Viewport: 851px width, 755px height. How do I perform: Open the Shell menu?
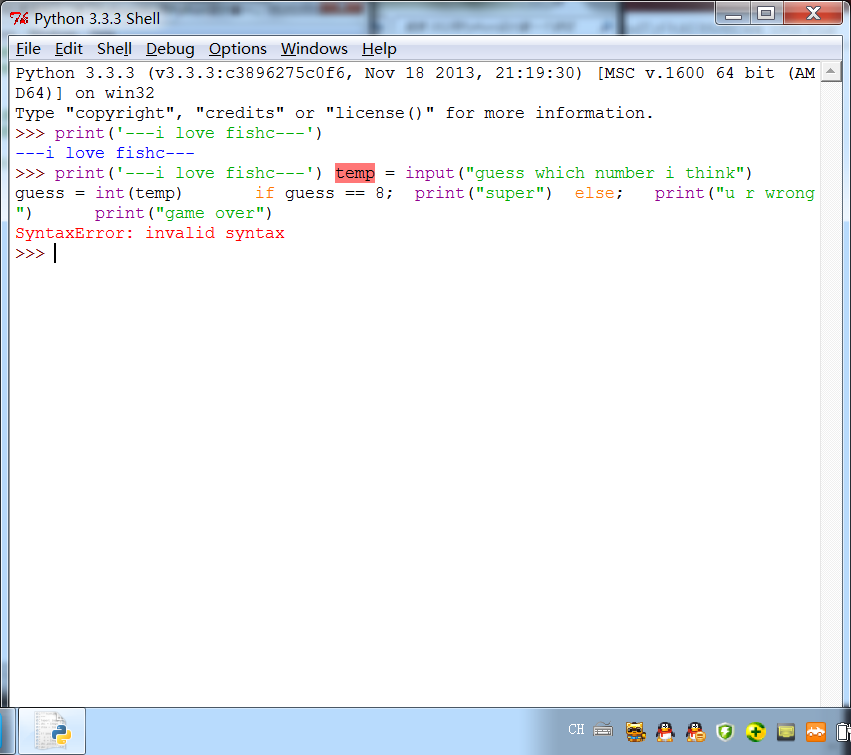114,49
